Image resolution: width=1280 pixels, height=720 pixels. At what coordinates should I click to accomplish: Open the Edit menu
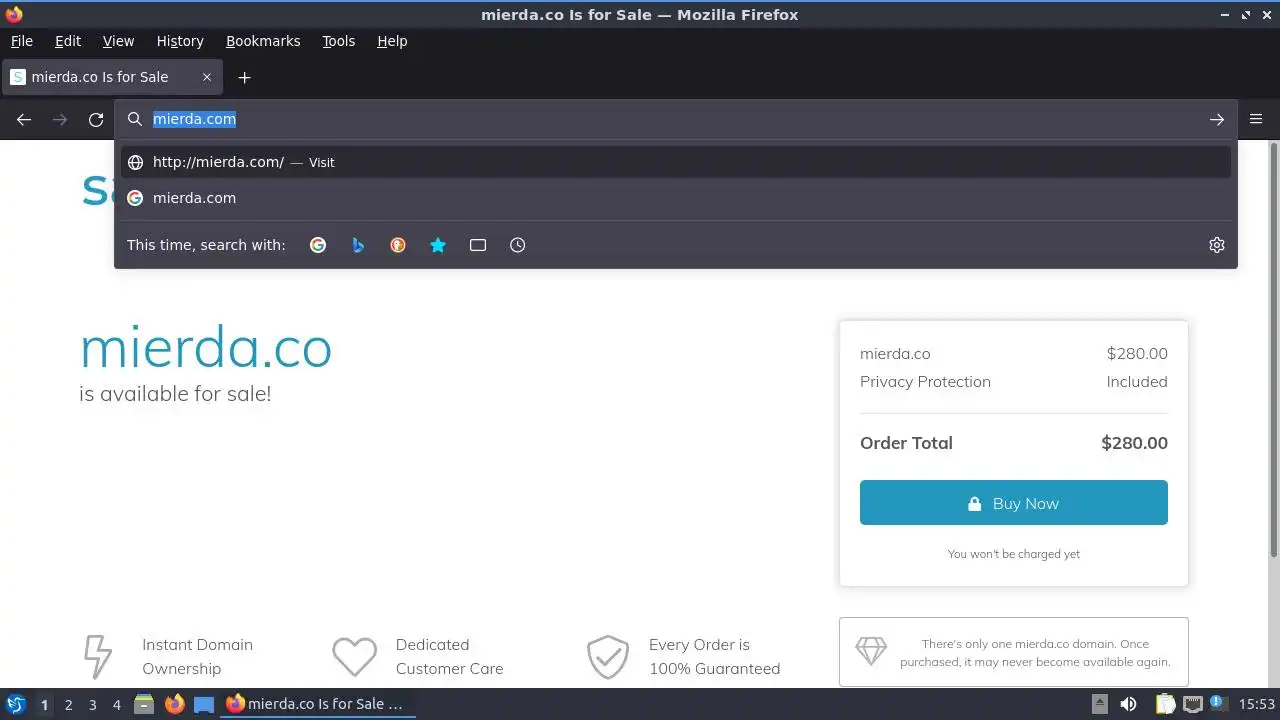[x=68, y=41]
